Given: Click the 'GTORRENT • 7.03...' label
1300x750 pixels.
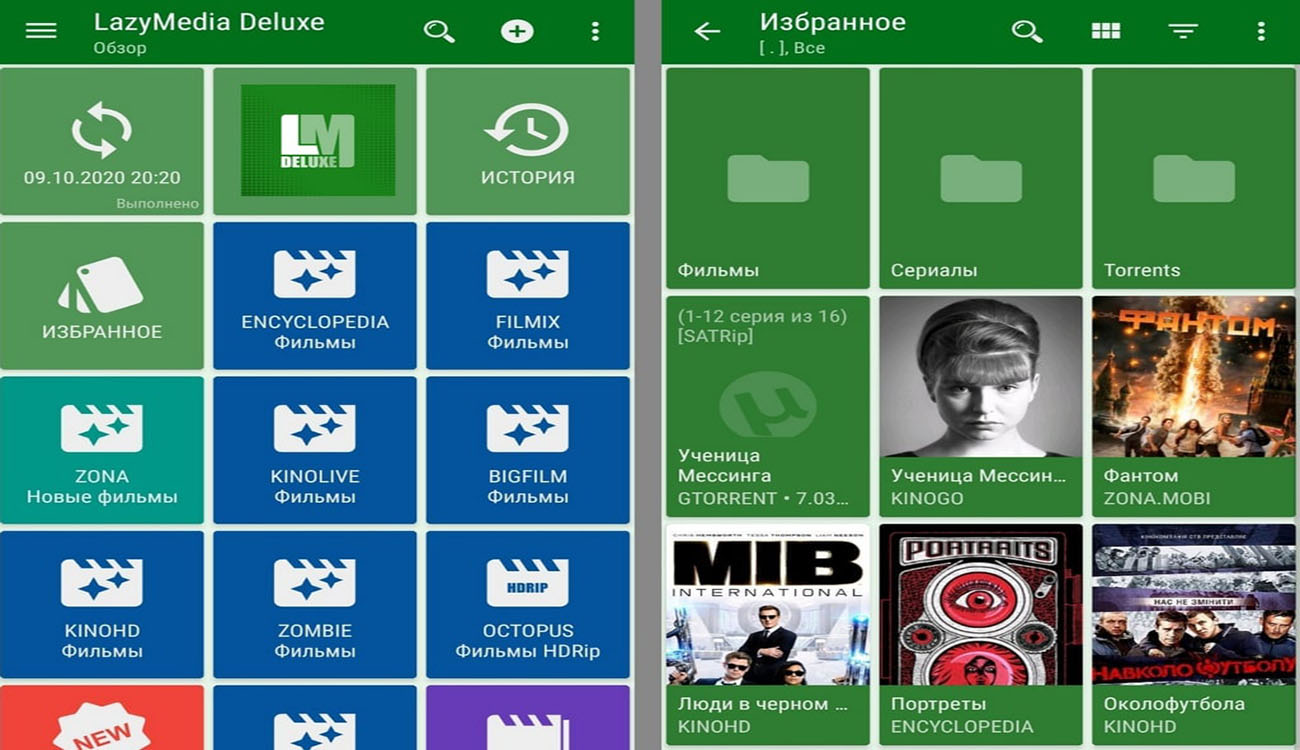Looking at the screenshot, I should pos(765,498).
